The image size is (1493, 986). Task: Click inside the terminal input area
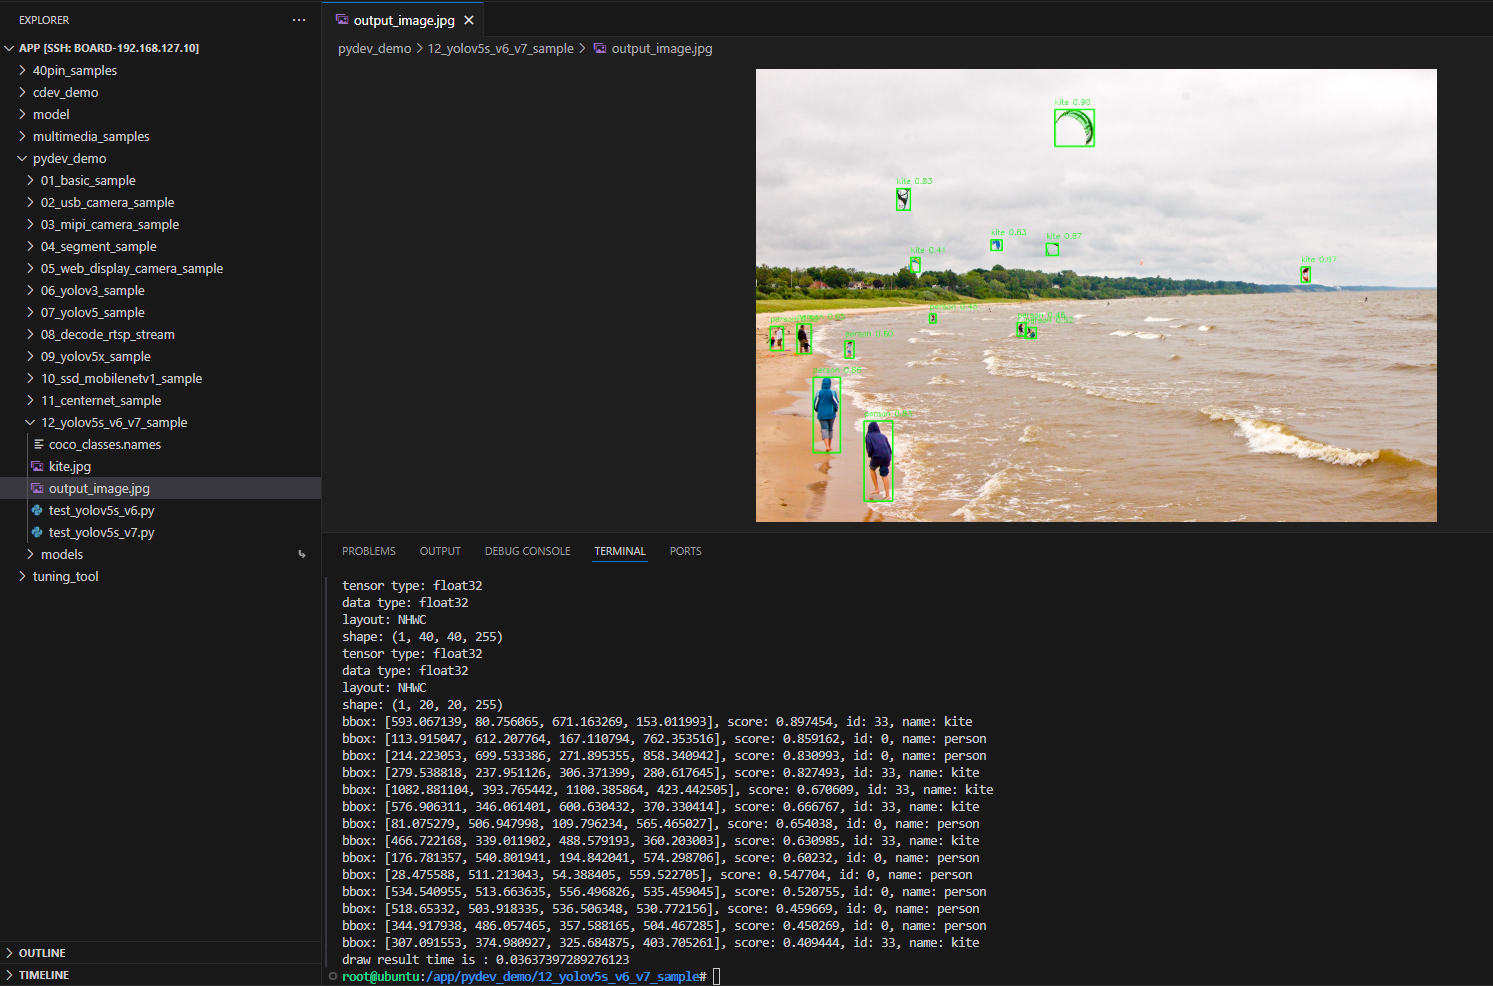(716, 975)
